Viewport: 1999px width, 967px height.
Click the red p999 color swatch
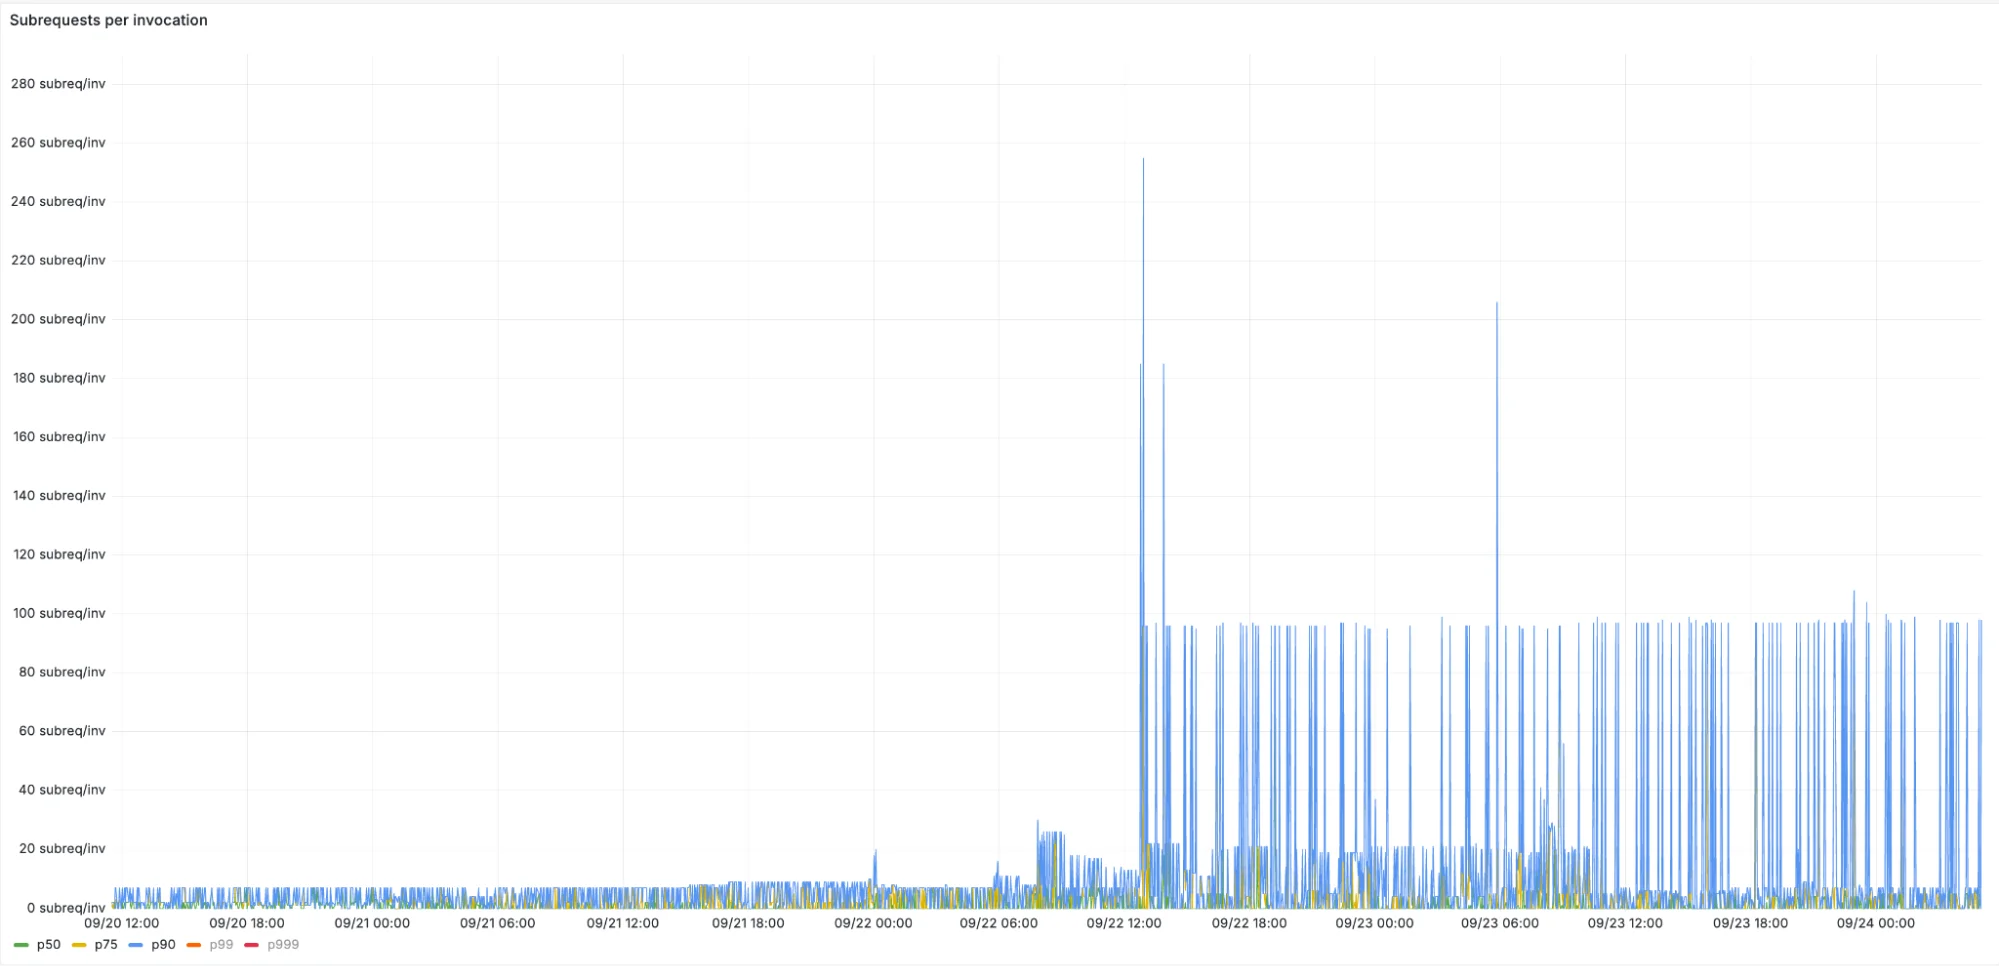pos(252,945)
